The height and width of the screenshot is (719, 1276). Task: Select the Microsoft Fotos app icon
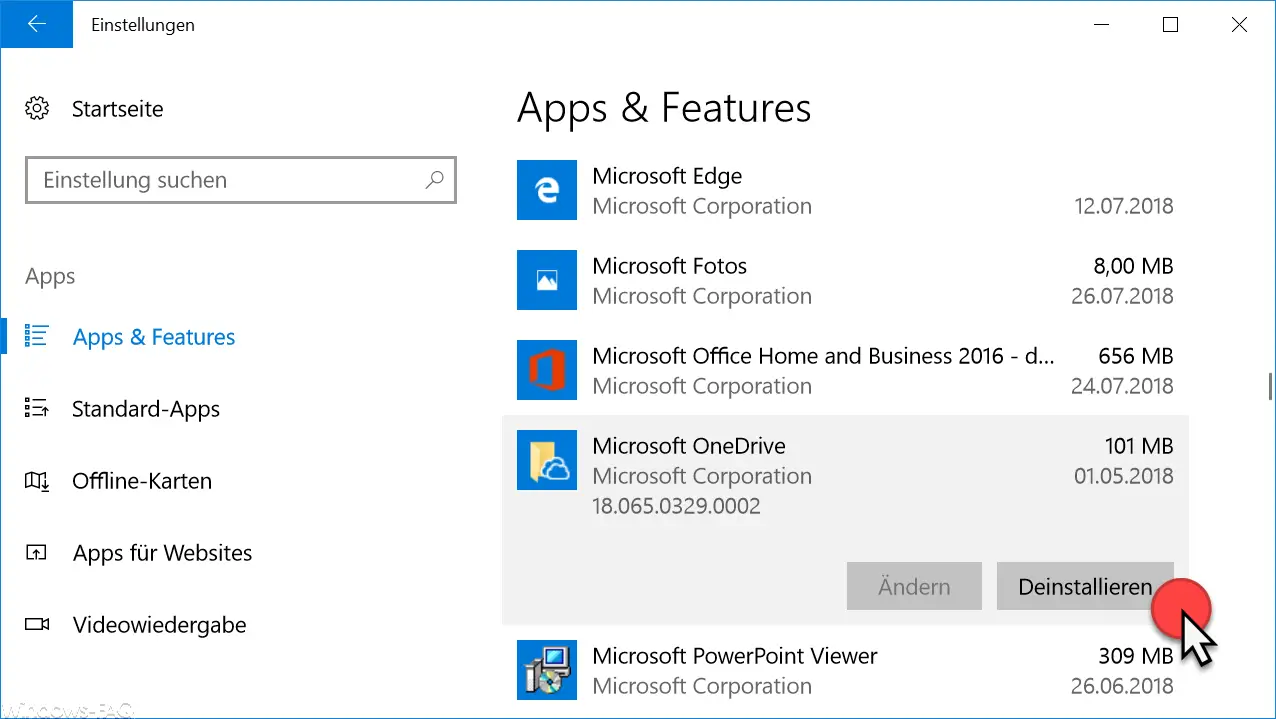click(547, 280)
